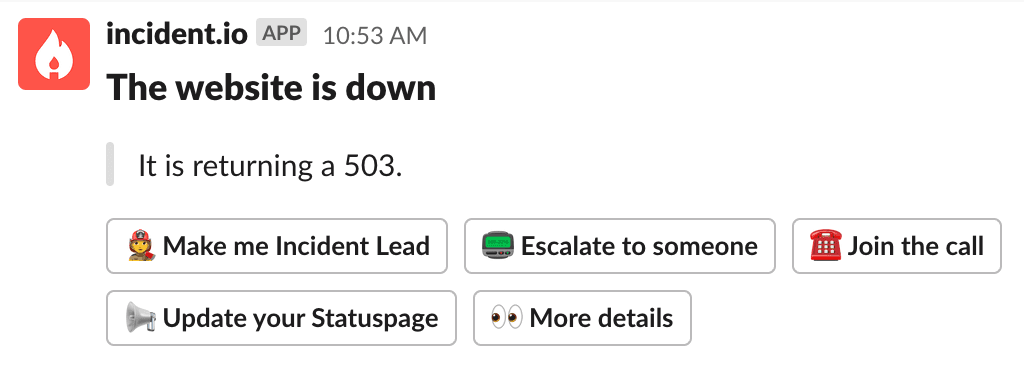Claim the role with Make me Incident Lead
This screenshot has width=1024, height=366.
(x=277, y=246)
